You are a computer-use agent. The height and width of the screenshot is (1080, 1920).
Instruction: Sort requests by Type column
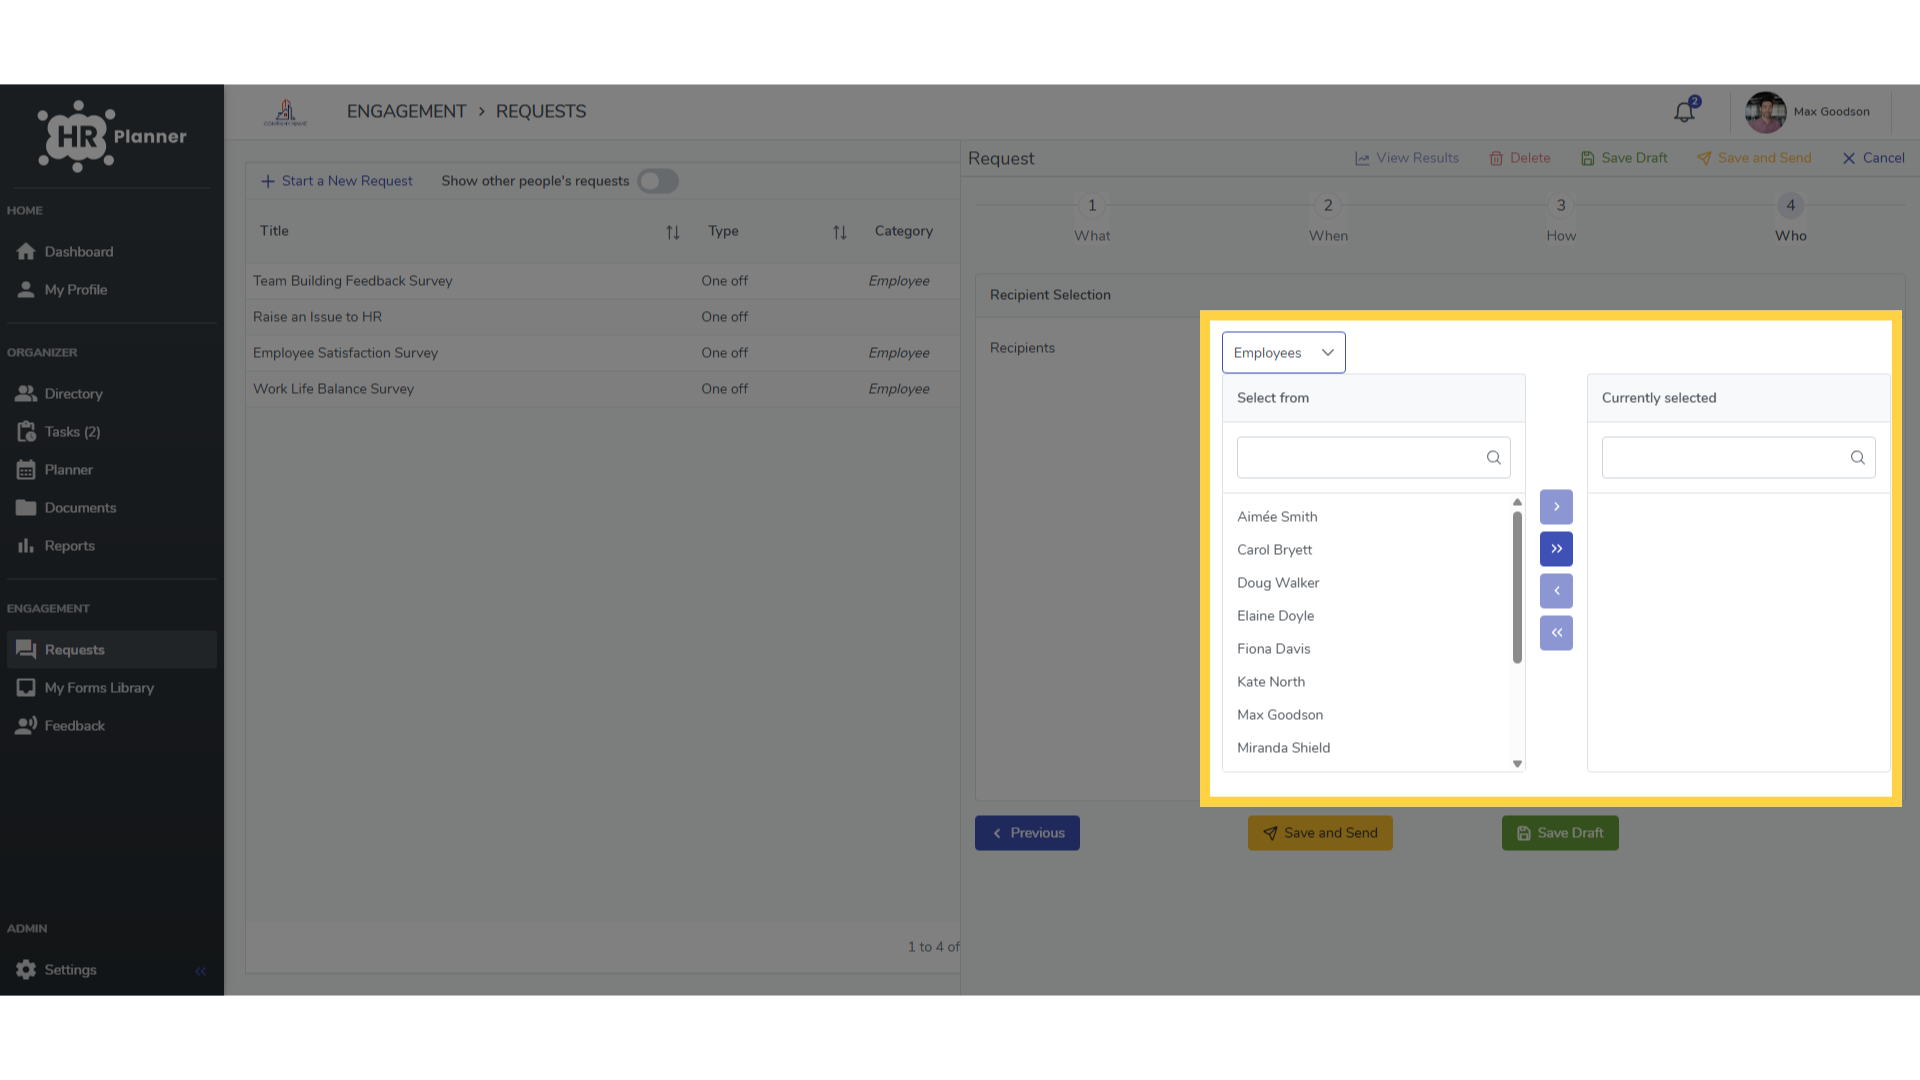point(840,232)
